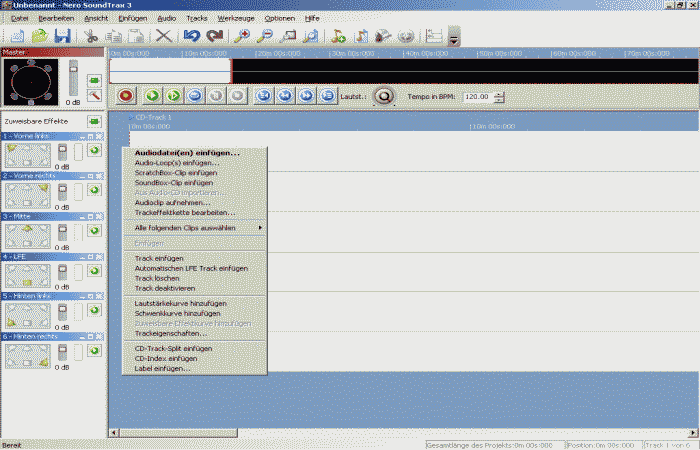700x450 pixels.
Task: Select Audiodatei(en) einfügen from context menu
Action: tap(187, 153)
